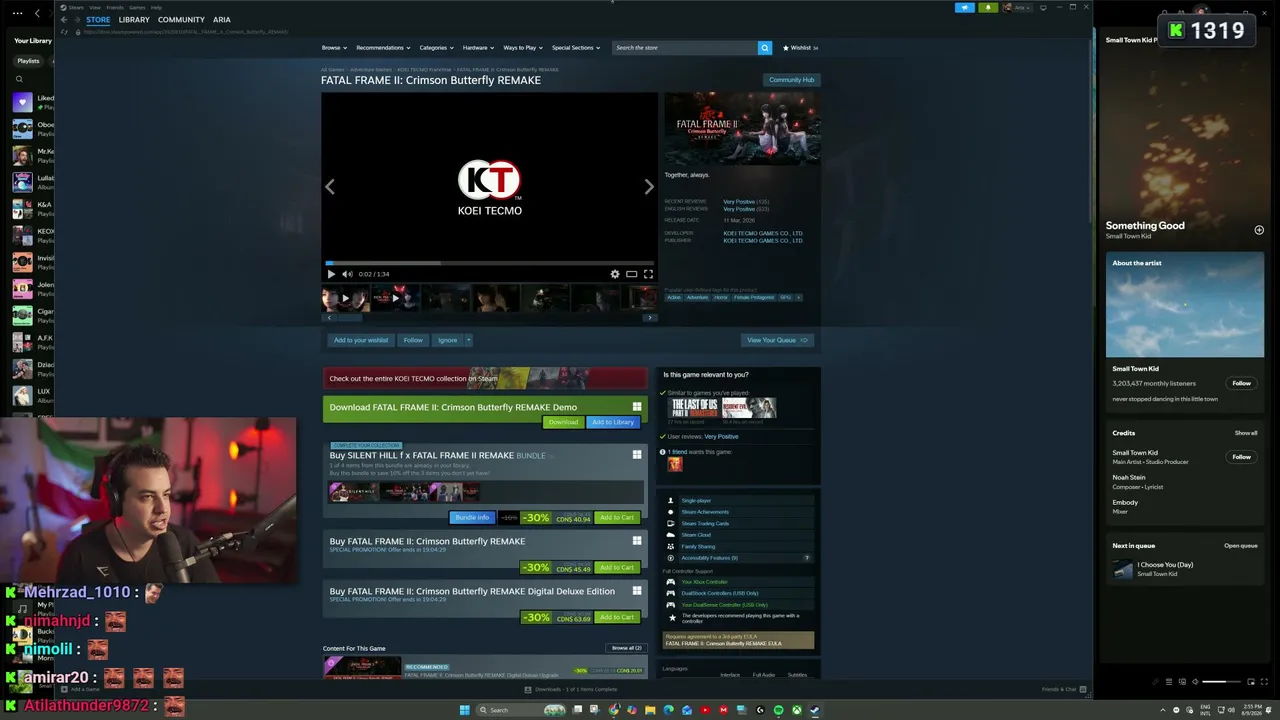Open Spotify from the taskbar
The image size is (1280, 720).
click(x=778, y=710)
